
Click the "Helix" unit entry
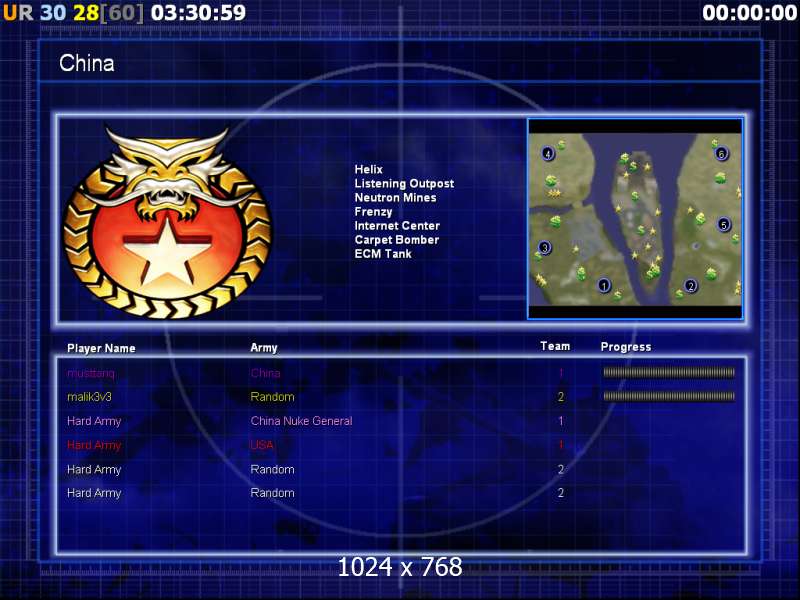pyautogui.click(x=368, y=169)
